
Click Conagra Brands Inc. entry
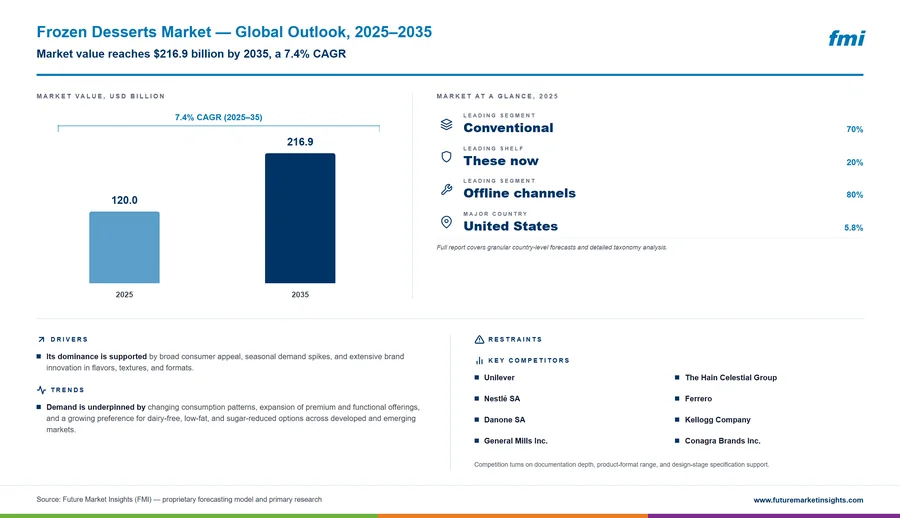click(722, 441)
